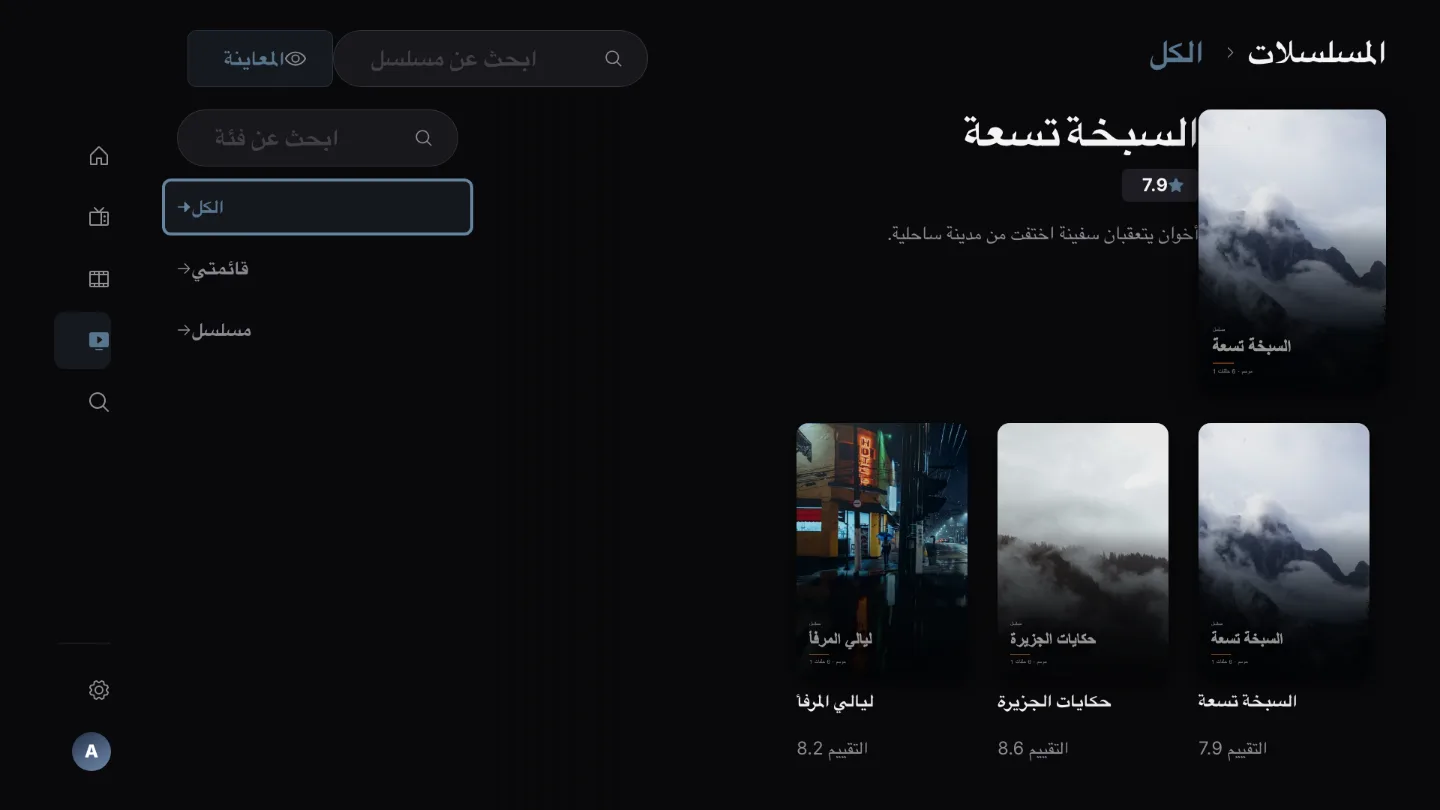
Task: Open the السبخة تسعة card in grid
Action: pyautogui.click(x=1284, y=551)
